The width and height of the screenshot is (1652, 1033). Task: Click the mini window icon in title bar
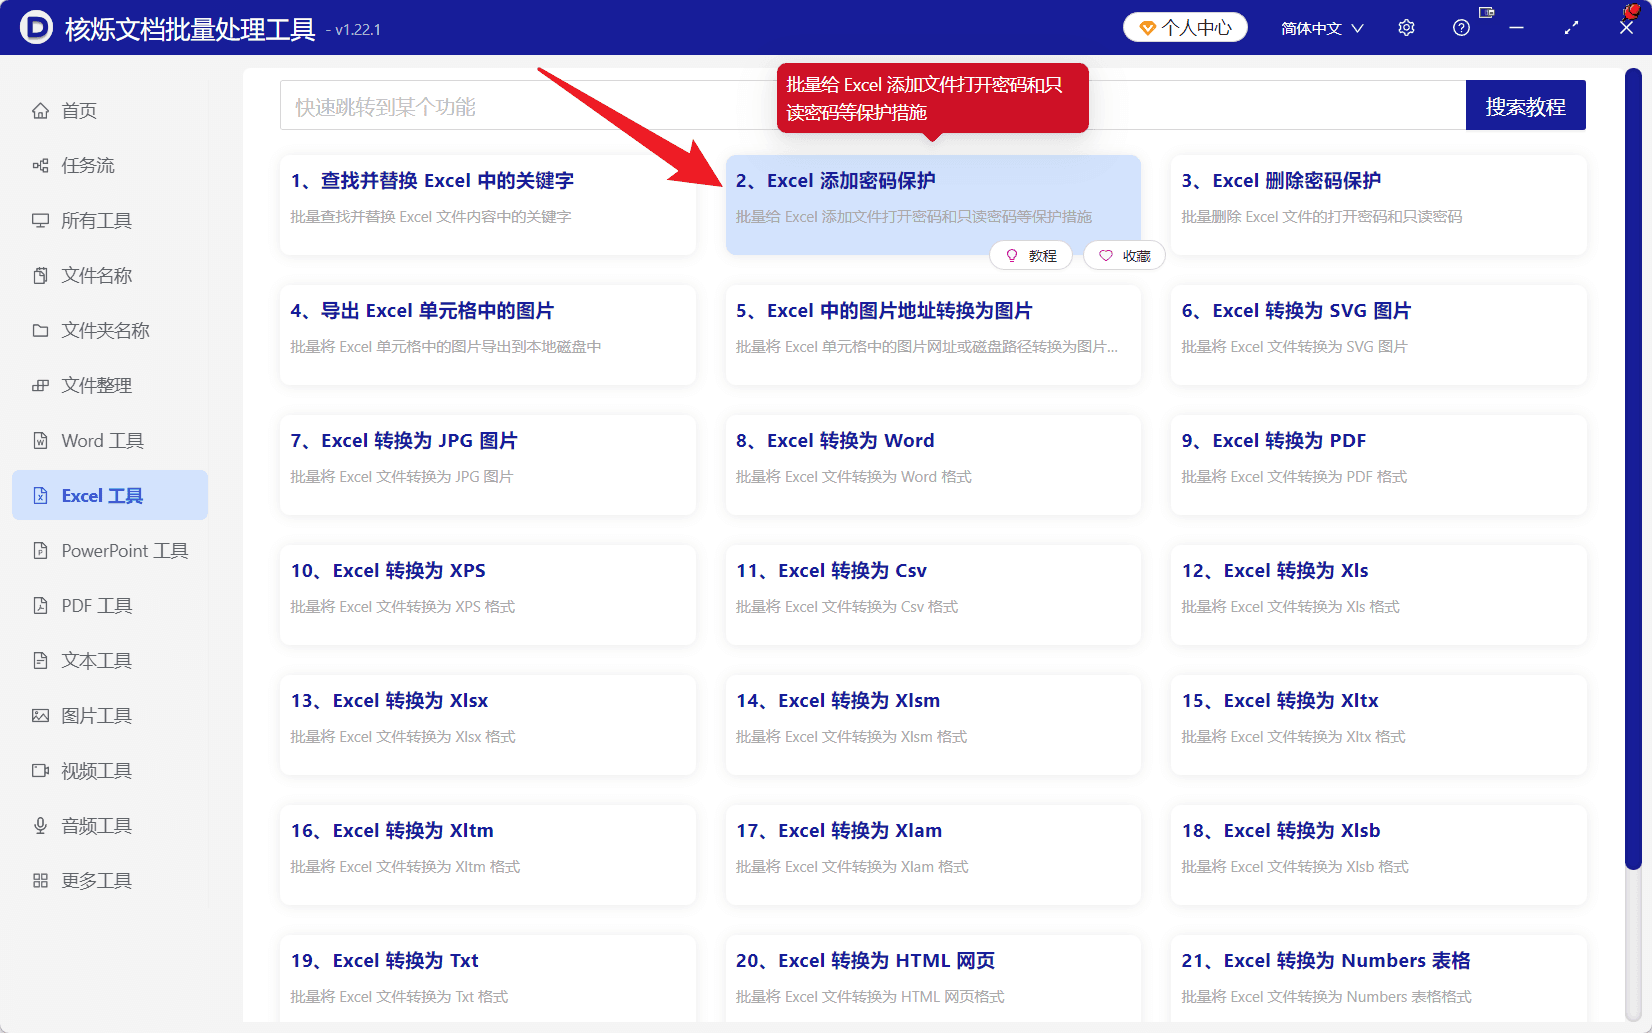[x=1487, y=13]
